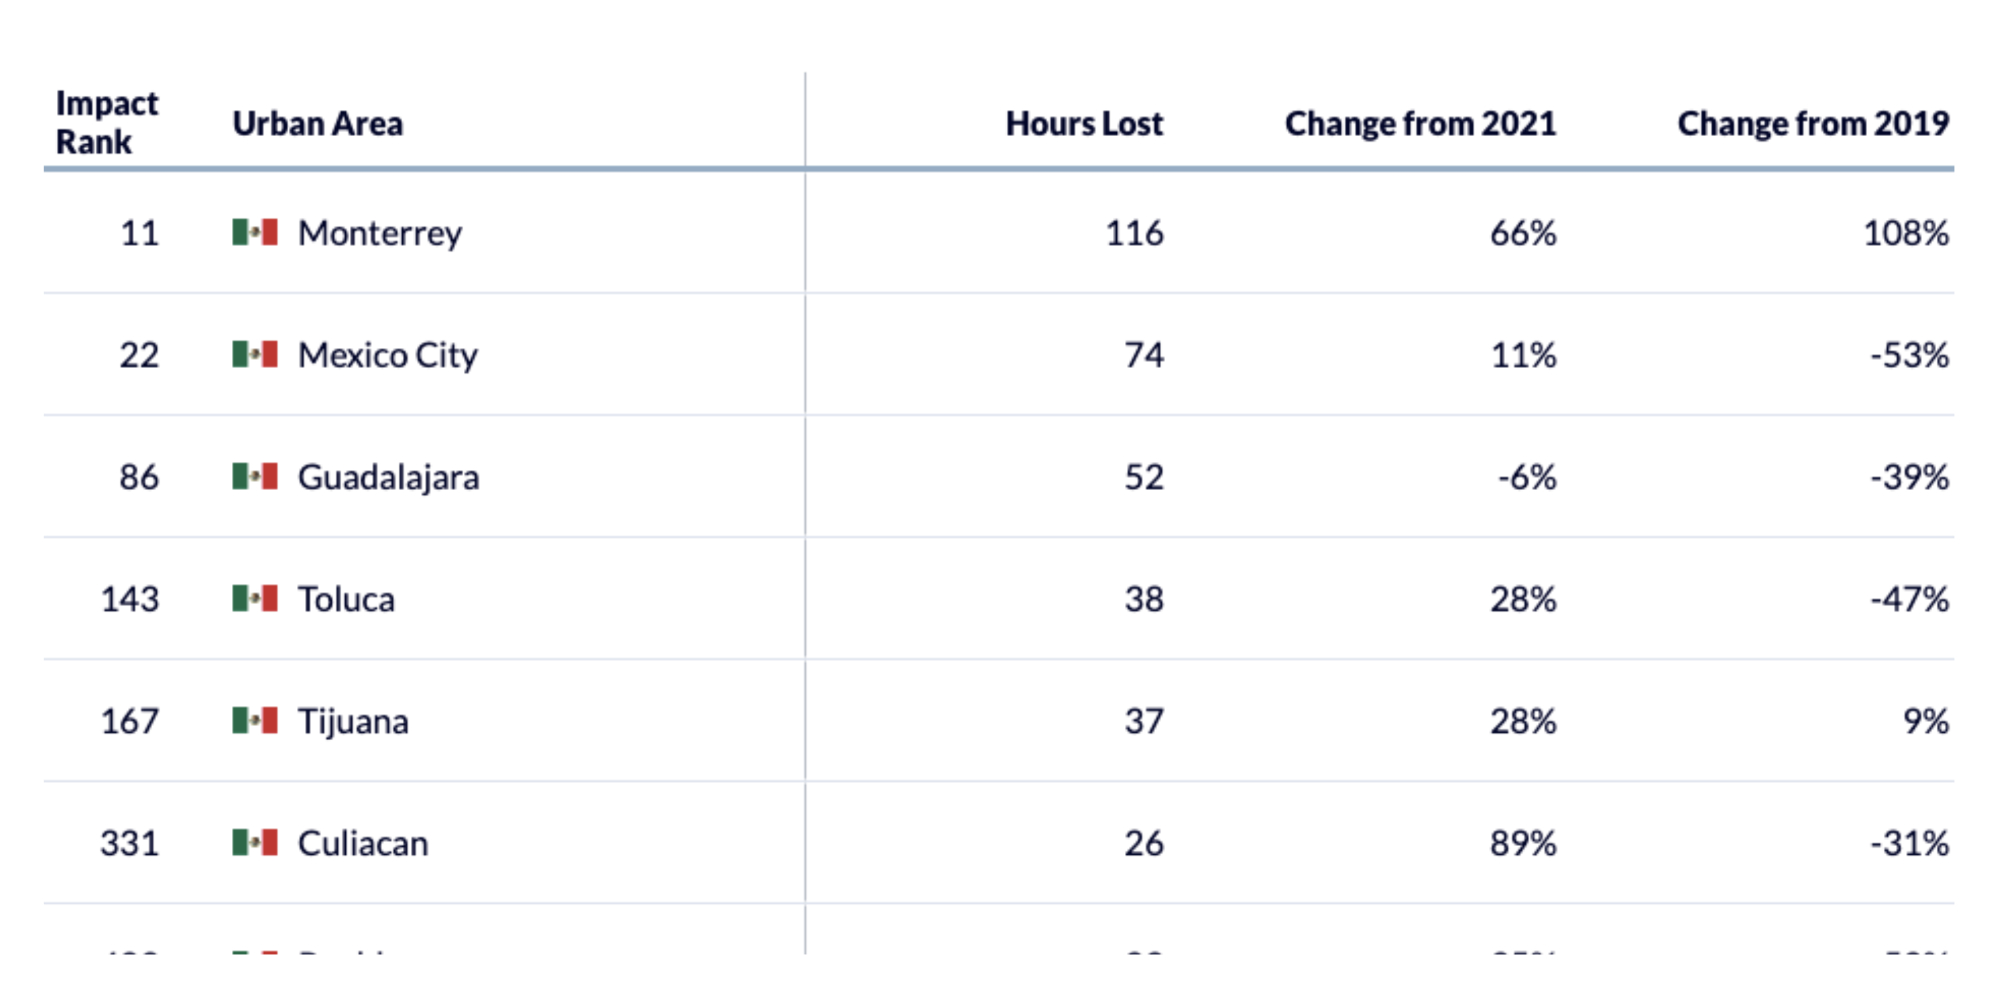Sort by the Impact Rank column header
2000x1000 pixels.
coord(106,123)
